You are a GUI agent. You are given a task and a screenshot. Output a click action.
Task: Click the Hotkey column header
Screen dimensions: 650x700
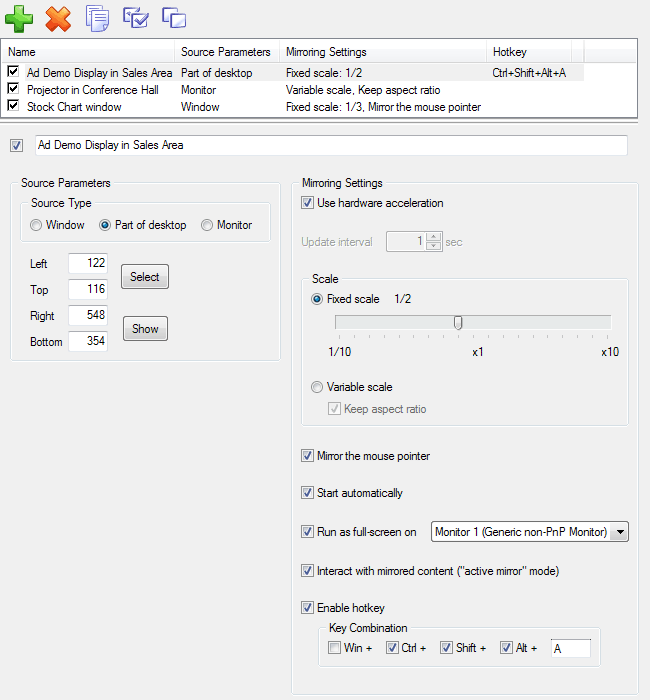529,52
